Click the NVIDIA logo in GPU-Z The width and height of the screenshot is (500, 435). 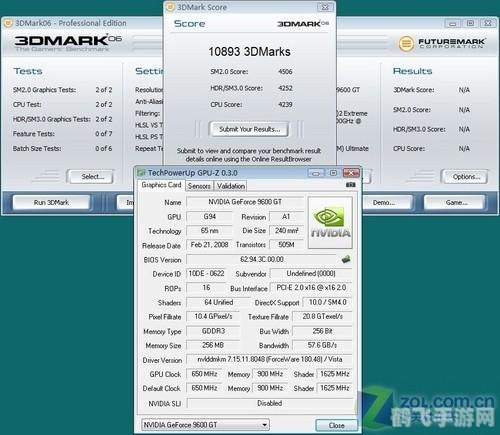coord(330,222)
